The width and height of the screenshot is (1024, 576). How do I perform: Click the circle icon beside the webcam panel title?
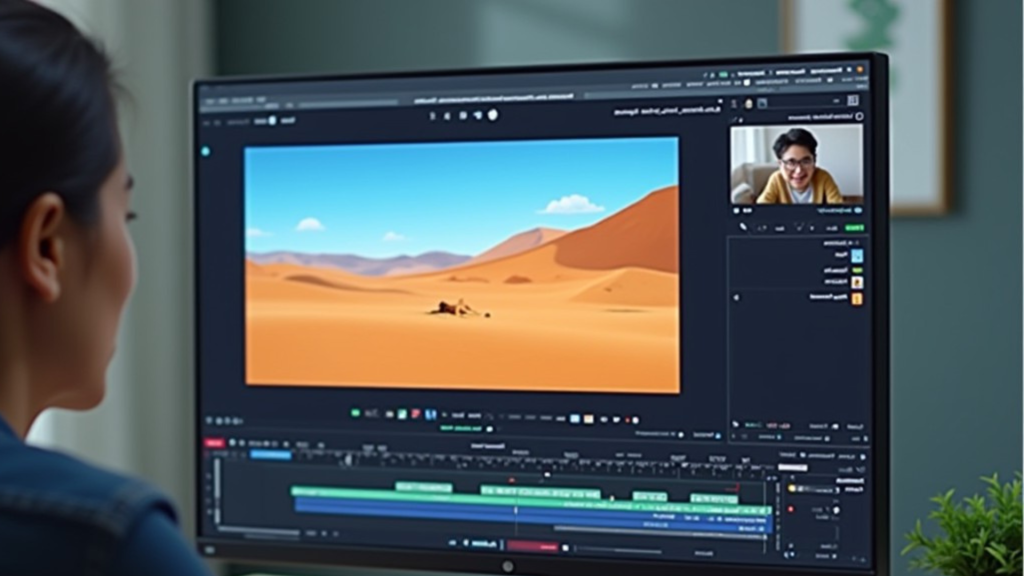point(859,116)
